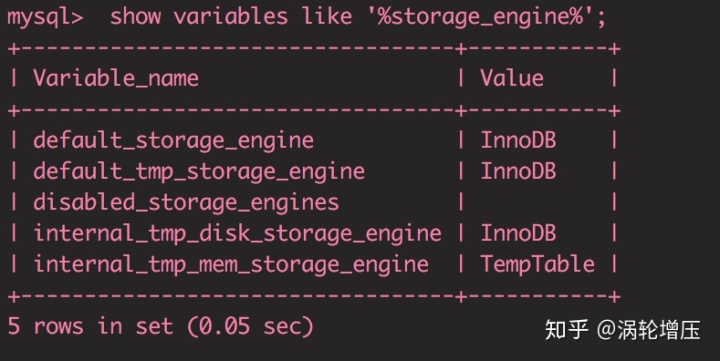Click the mysql> prompt text
The height and width of the screenshot is (361, 720).
tap(45, 18)
